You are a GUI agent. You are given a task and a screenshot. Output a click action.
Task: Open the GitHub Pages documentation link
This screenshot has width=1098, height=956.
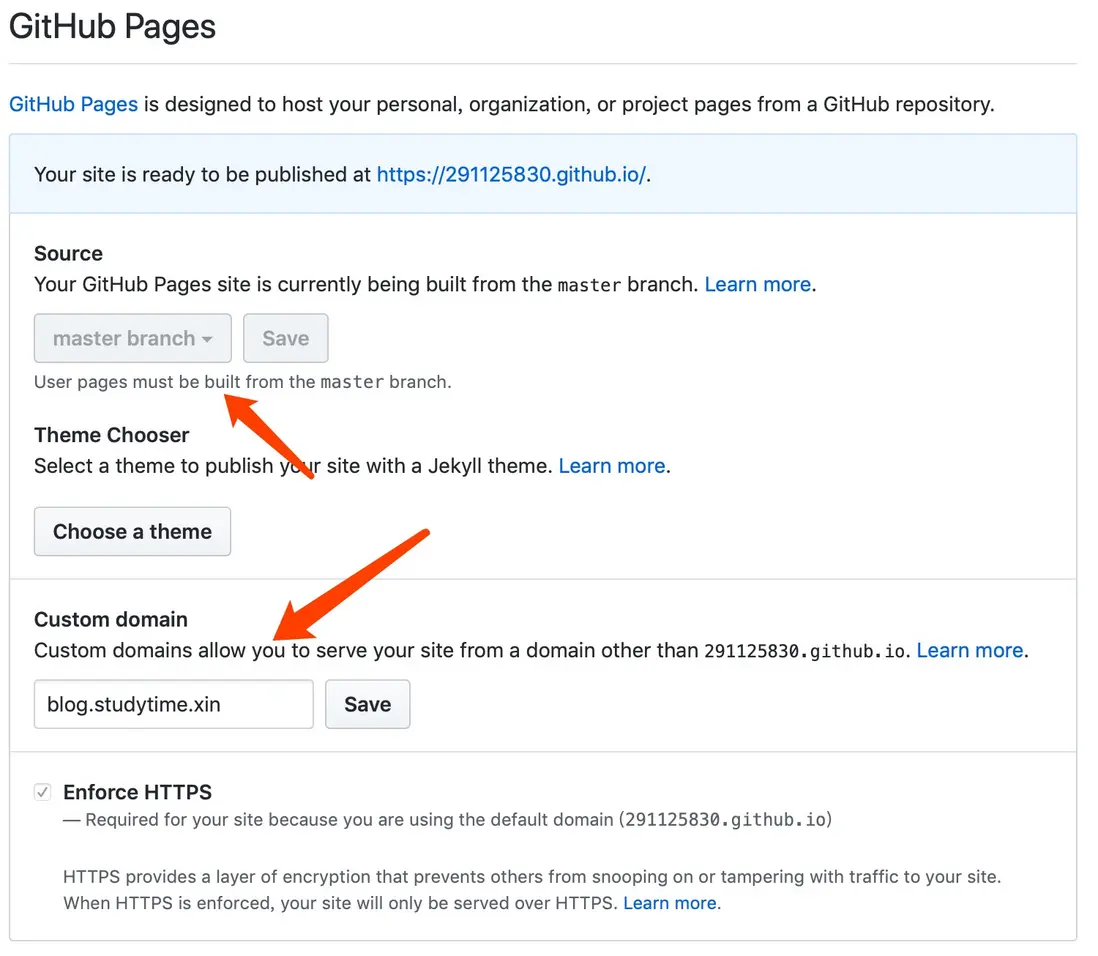tap(73, 104)
